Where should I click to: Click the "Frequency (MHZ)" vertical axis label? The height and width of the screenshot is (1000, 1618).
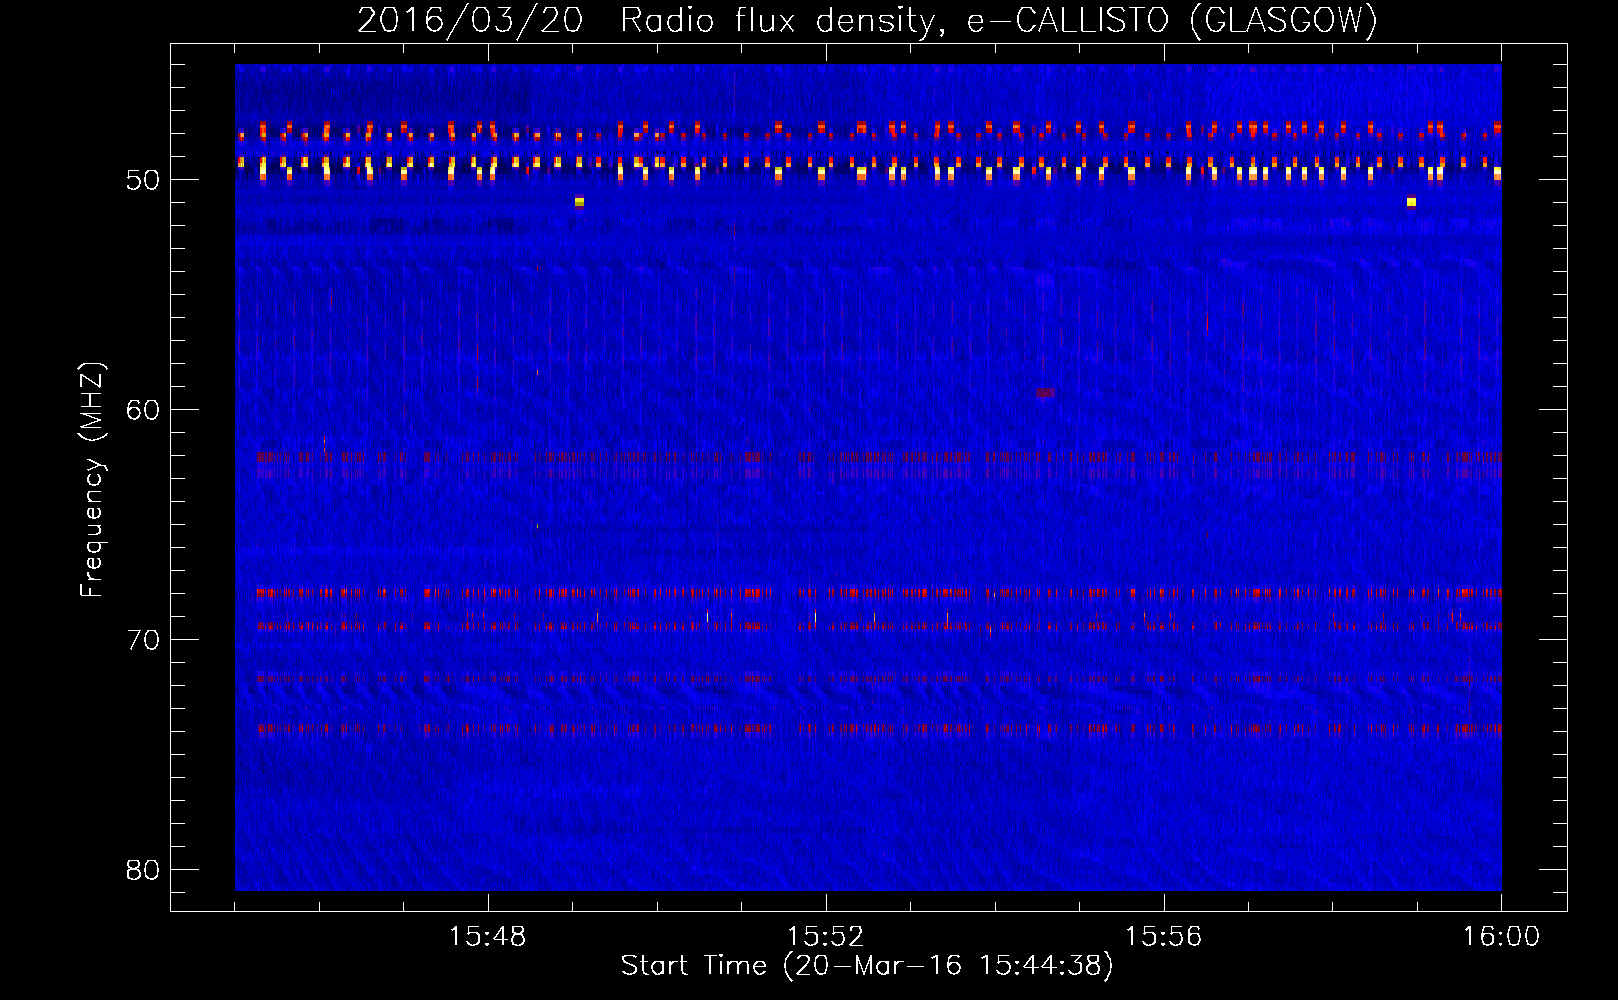point(92,480)
